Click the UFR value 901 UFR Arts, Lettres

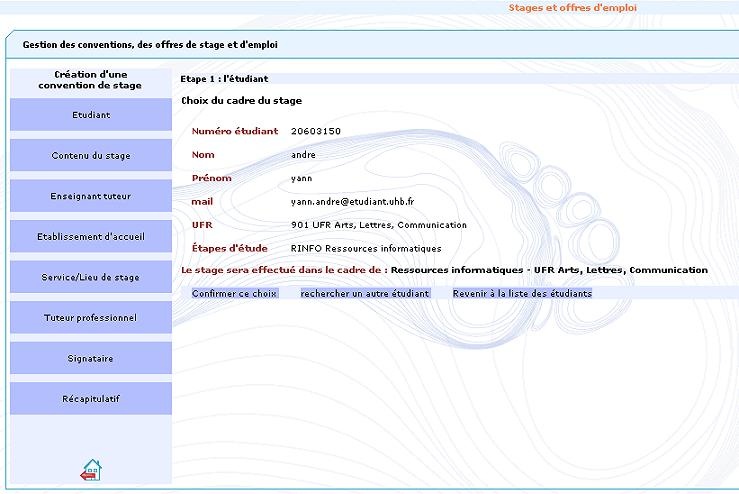click(x=379, y=225)
